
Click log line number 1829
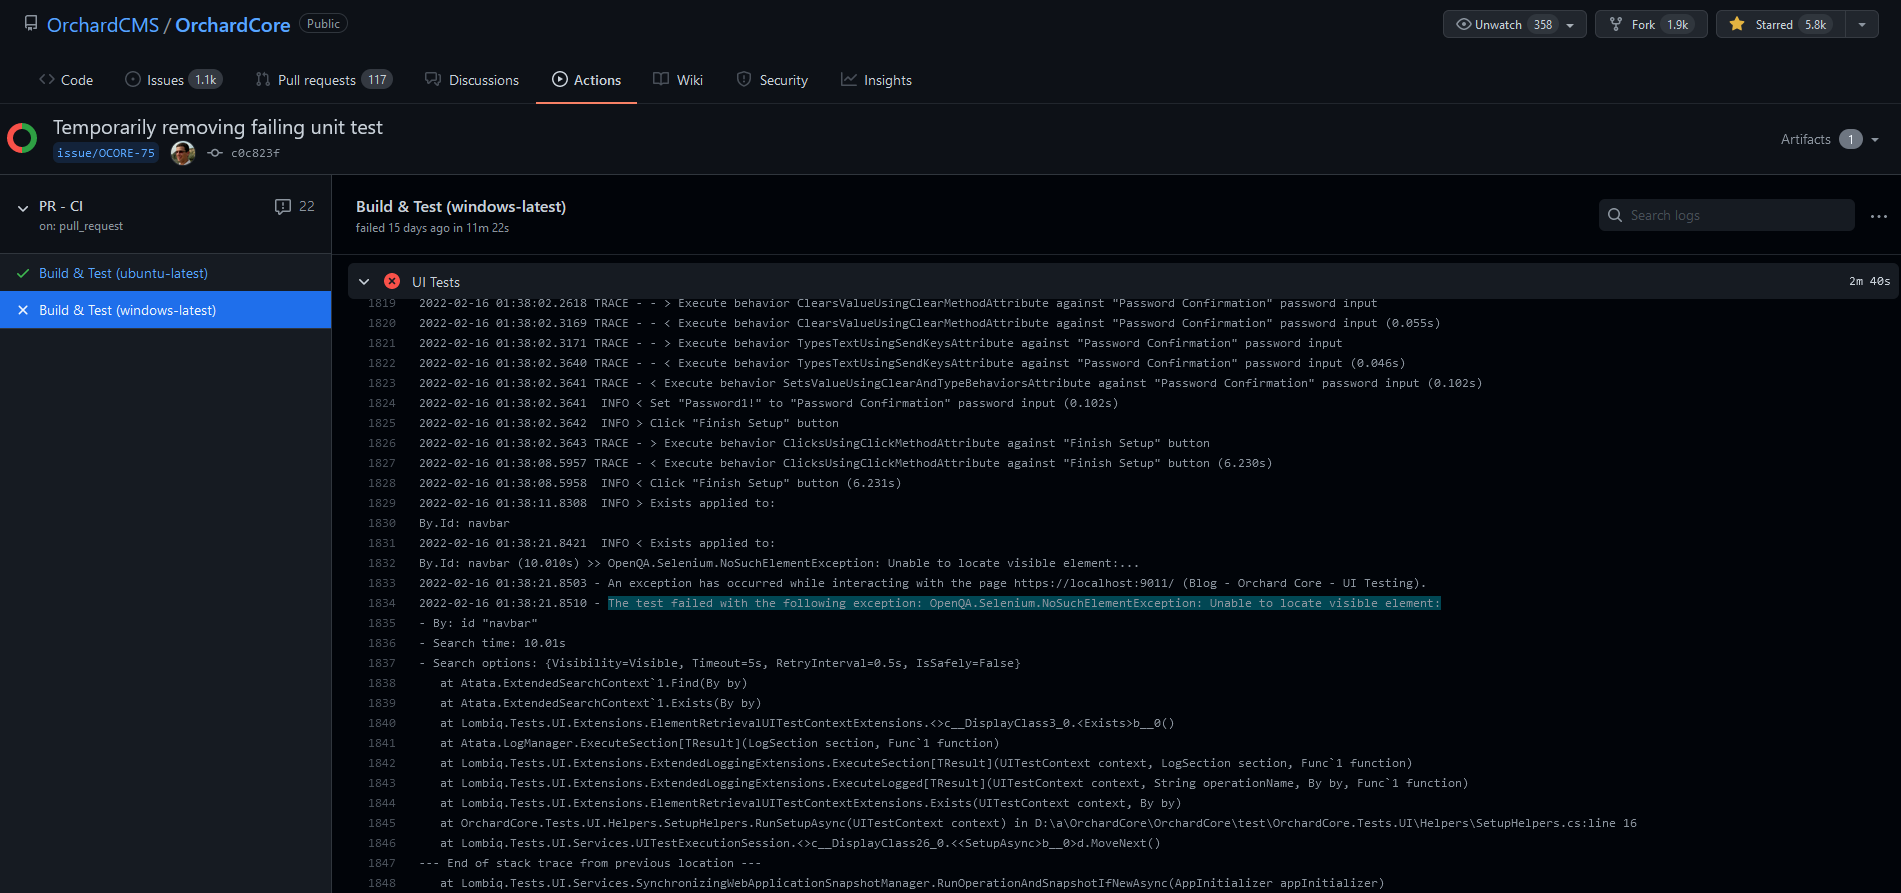[382, 503]
